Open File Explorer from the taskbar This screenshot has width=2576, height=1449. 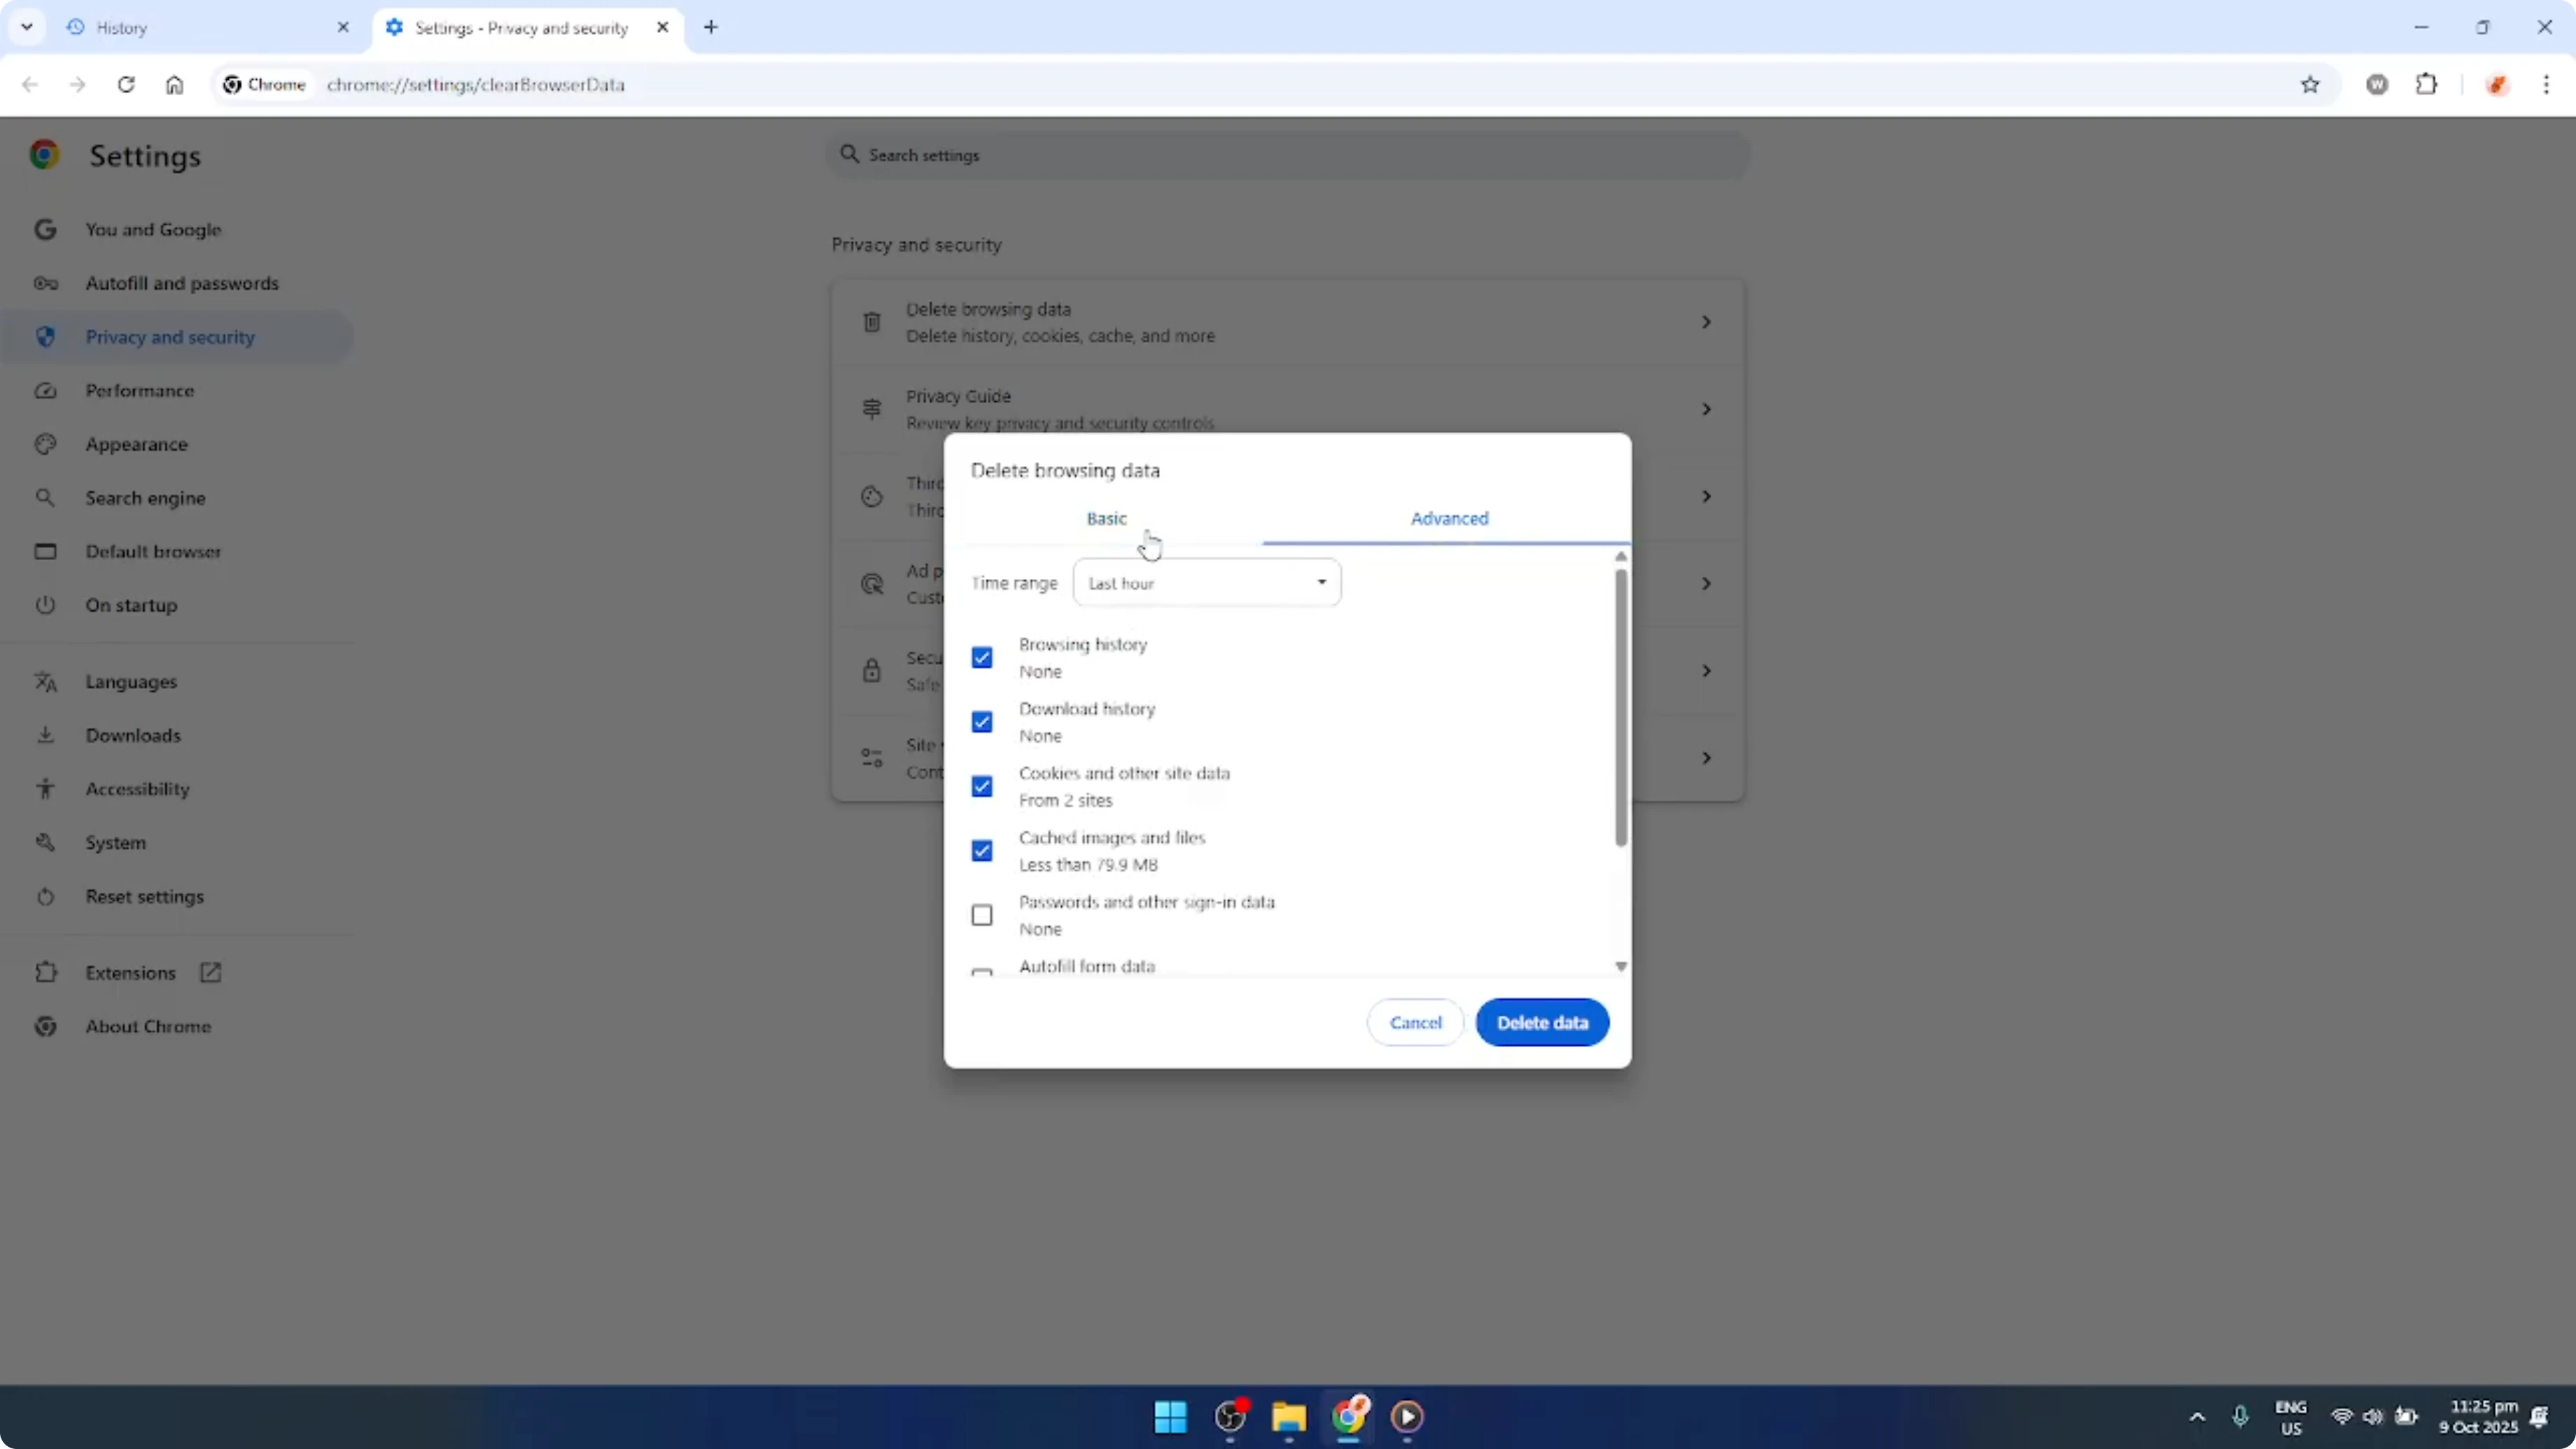pos(1289,1417)
